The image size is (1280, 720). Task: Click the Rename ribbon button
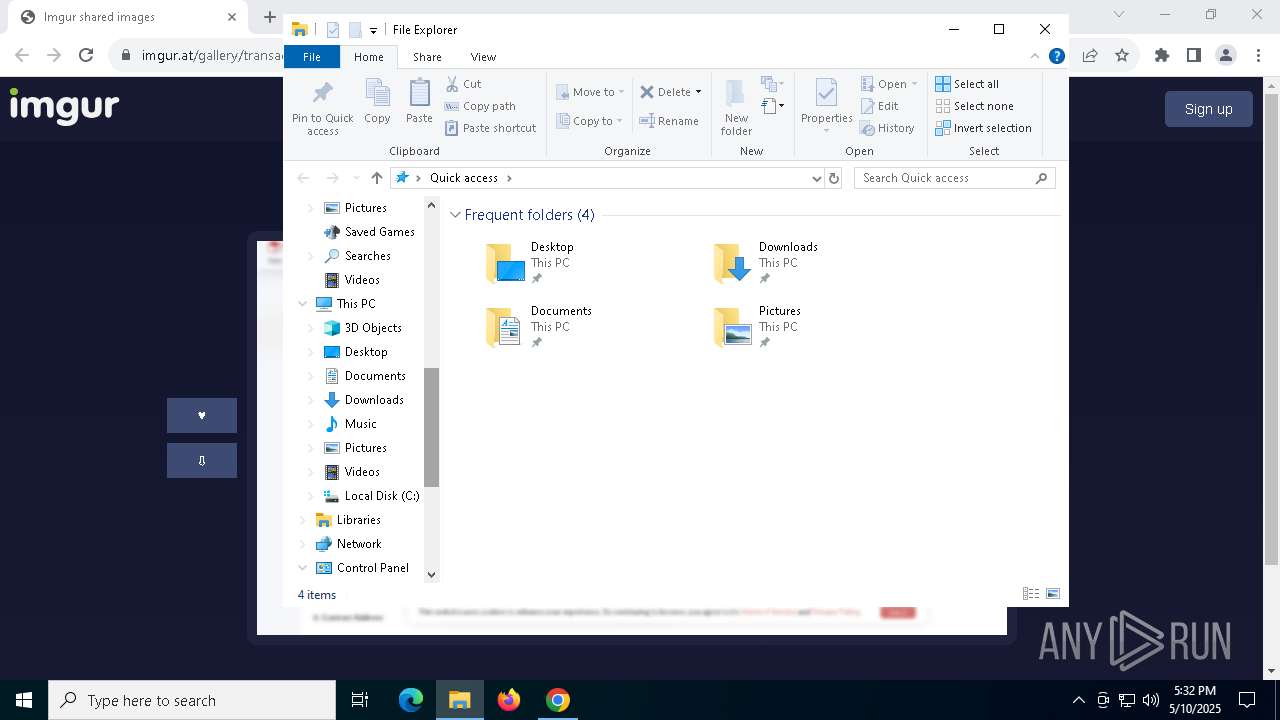coord(669,121)
